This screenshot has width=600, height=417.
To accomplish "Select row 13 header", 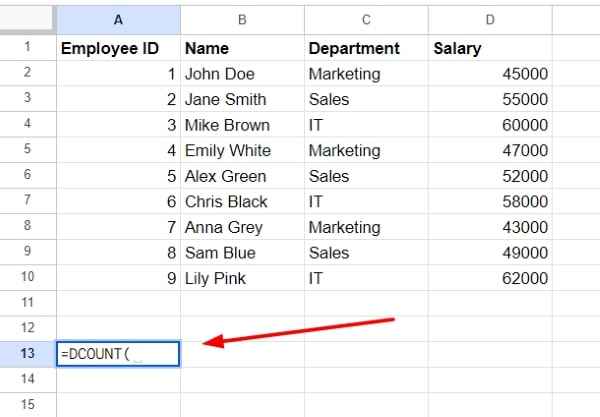I will click(28, 354).
